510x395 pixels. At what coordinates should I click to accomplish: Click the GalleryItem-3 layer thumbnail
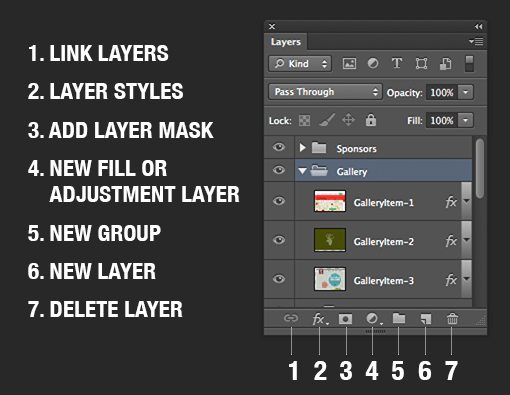coord(330,279)
